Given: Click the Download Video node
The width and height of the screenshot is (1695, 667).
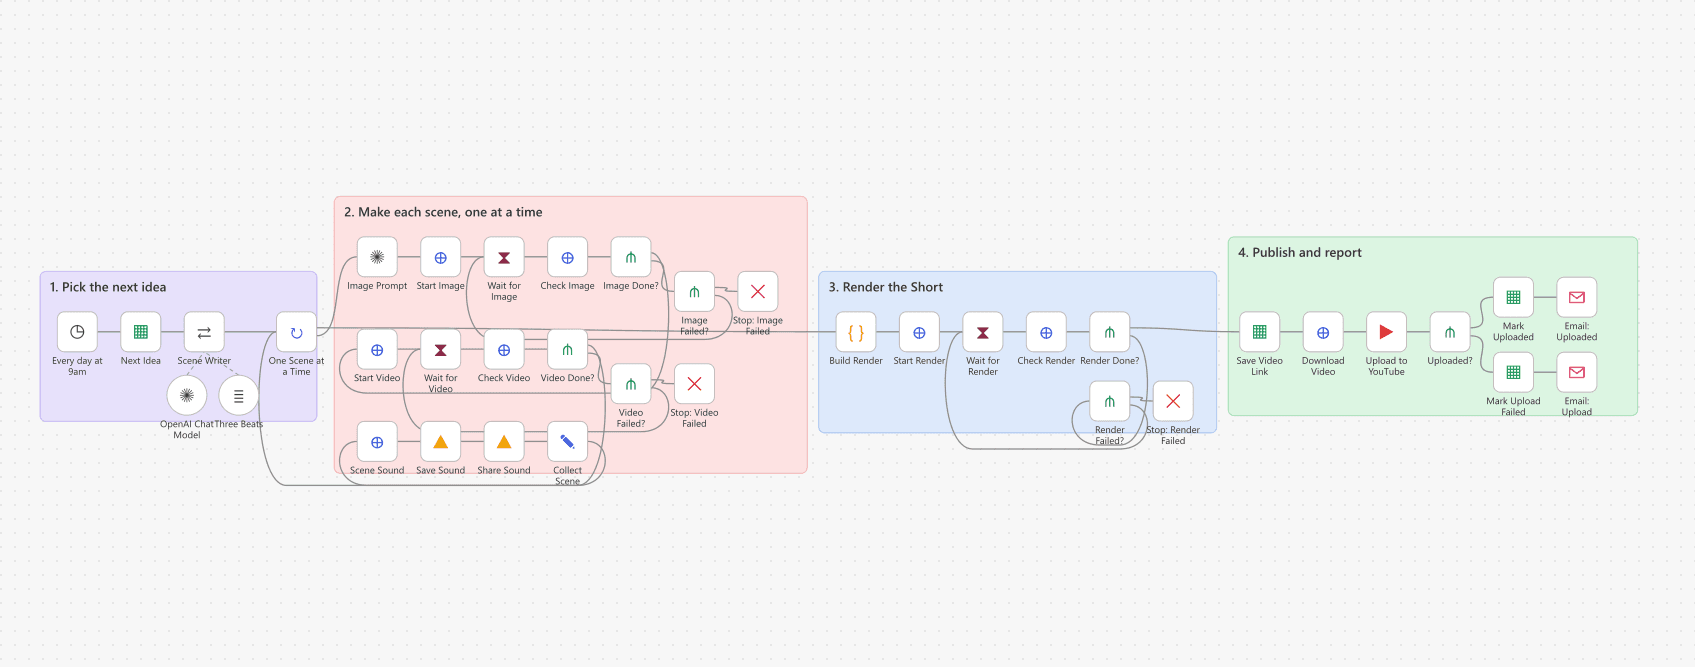Looking at the screenshot, I should click(x=1323, y=332).
